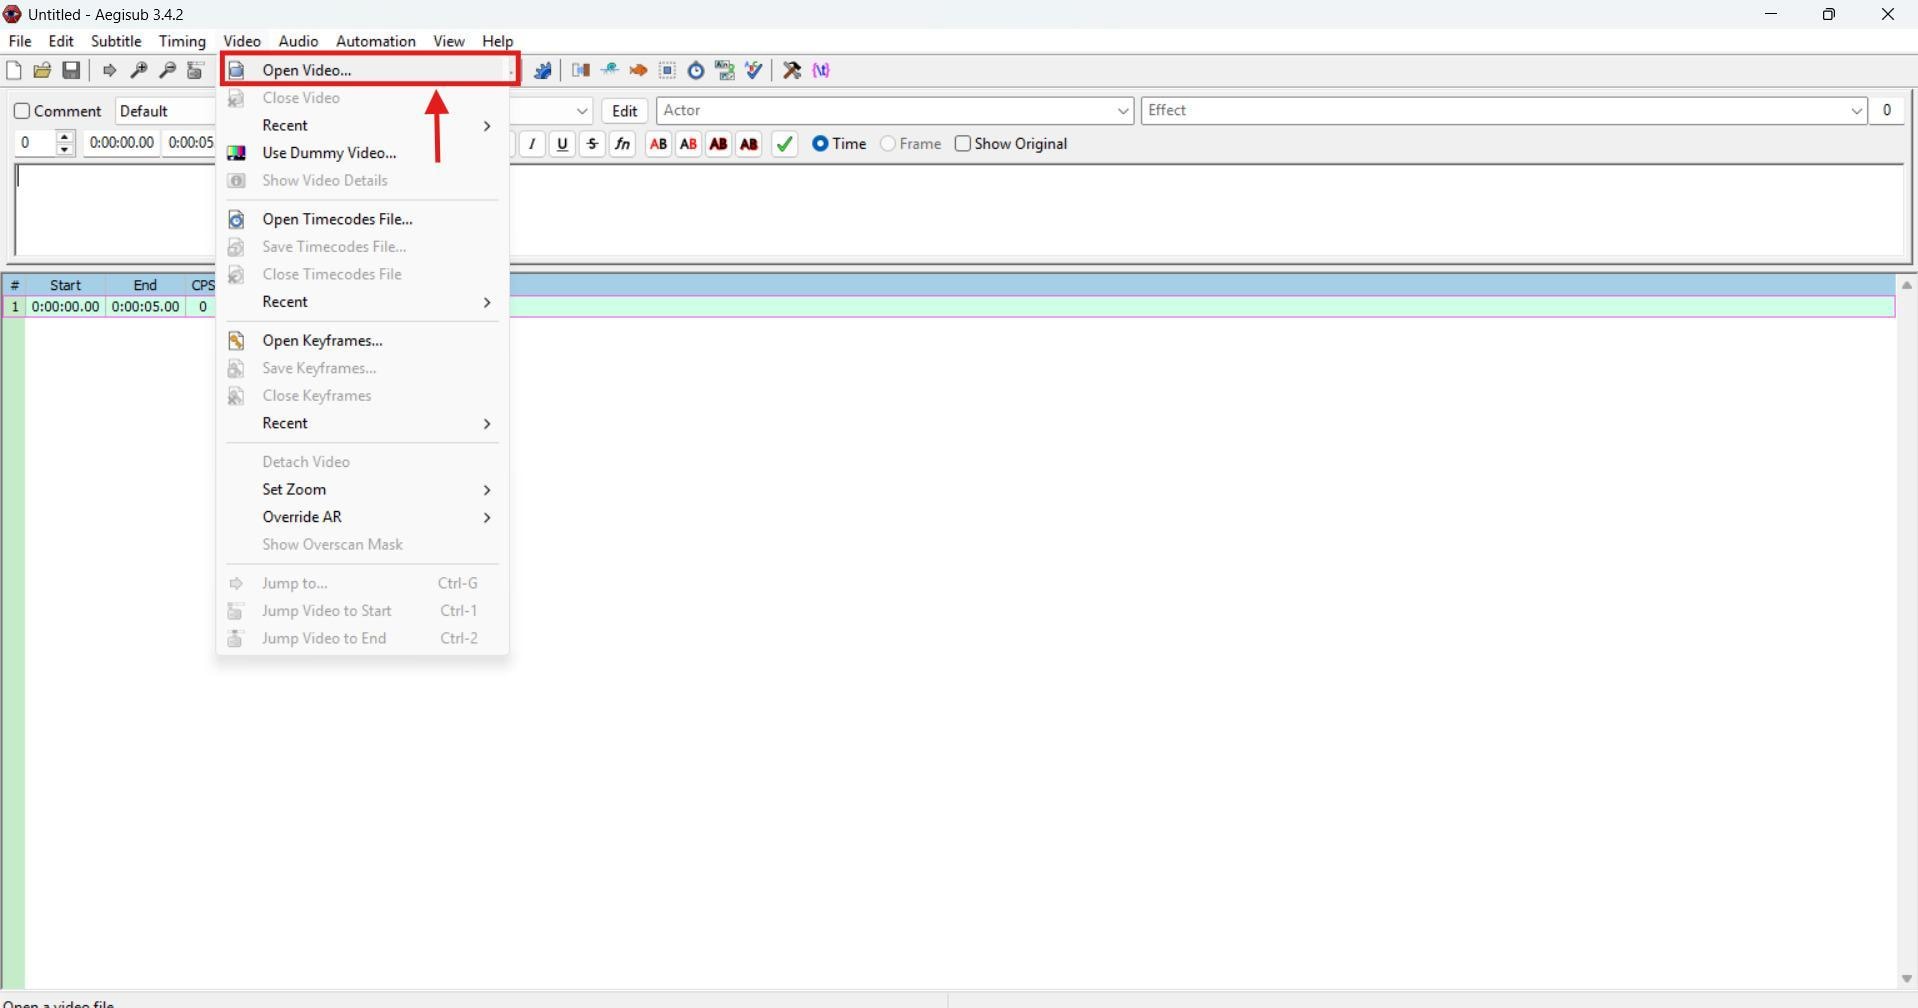Click the filmstrip icon right of Zoom out
The height and width of the screenshot is (1008, 1918).
tap(196, 70)
